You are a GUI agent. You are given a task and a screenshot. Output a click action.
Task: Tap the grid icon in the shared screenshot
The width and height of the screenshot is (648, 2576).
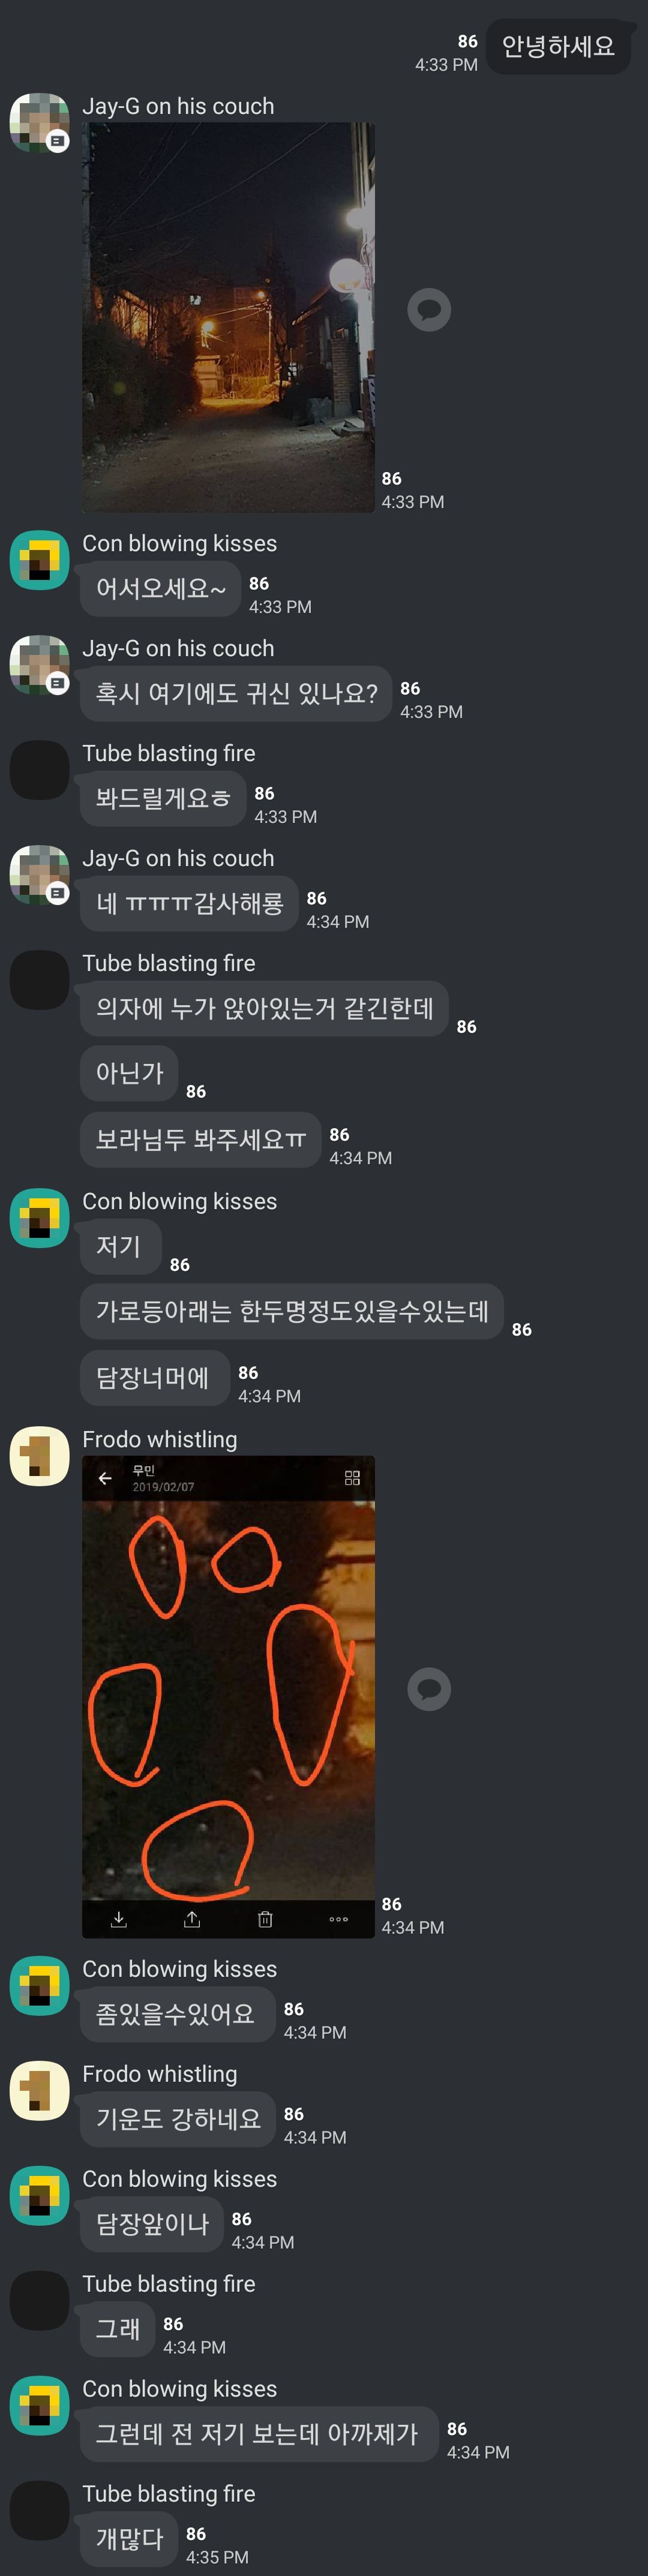[352, 1478]
